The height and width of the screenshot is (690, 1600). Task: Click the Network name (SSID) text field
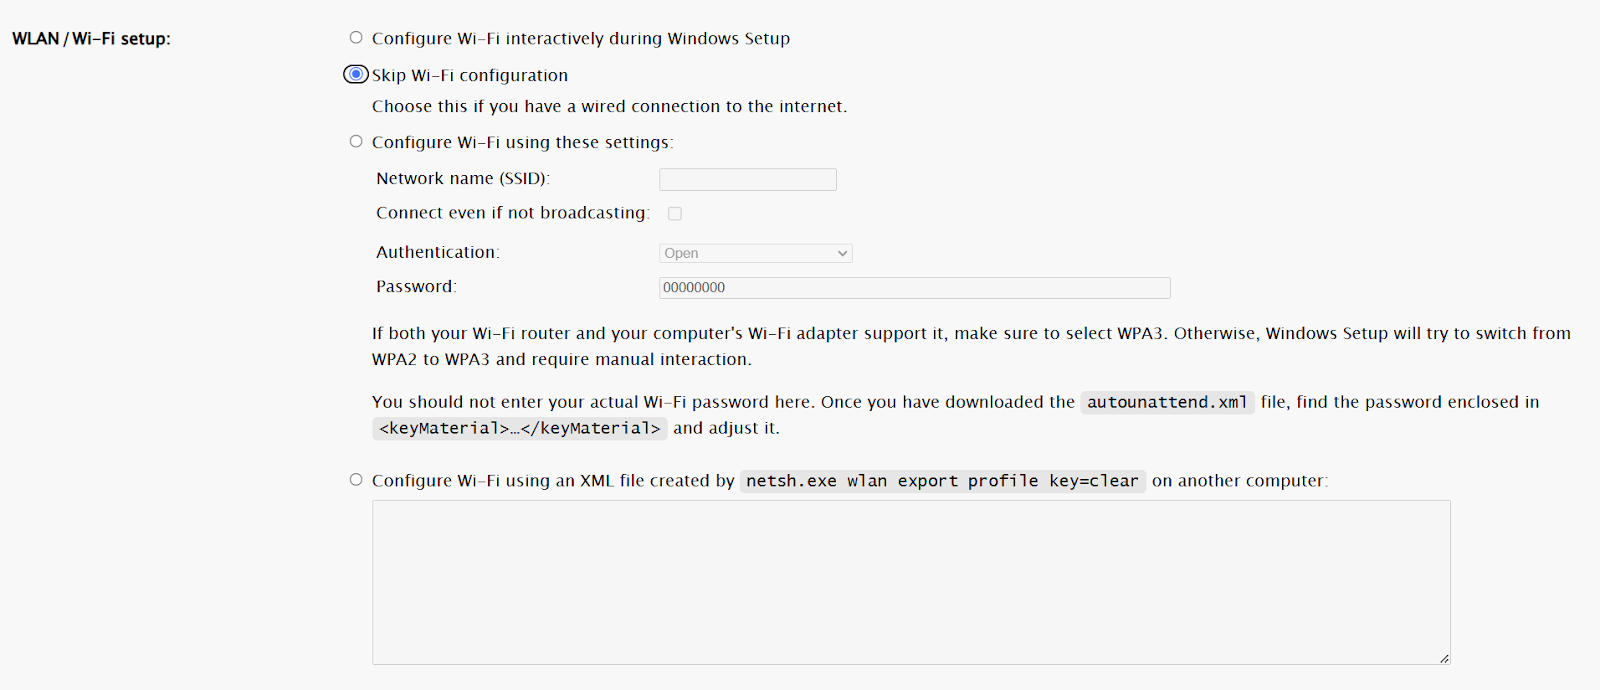click(x=747, y=180)
